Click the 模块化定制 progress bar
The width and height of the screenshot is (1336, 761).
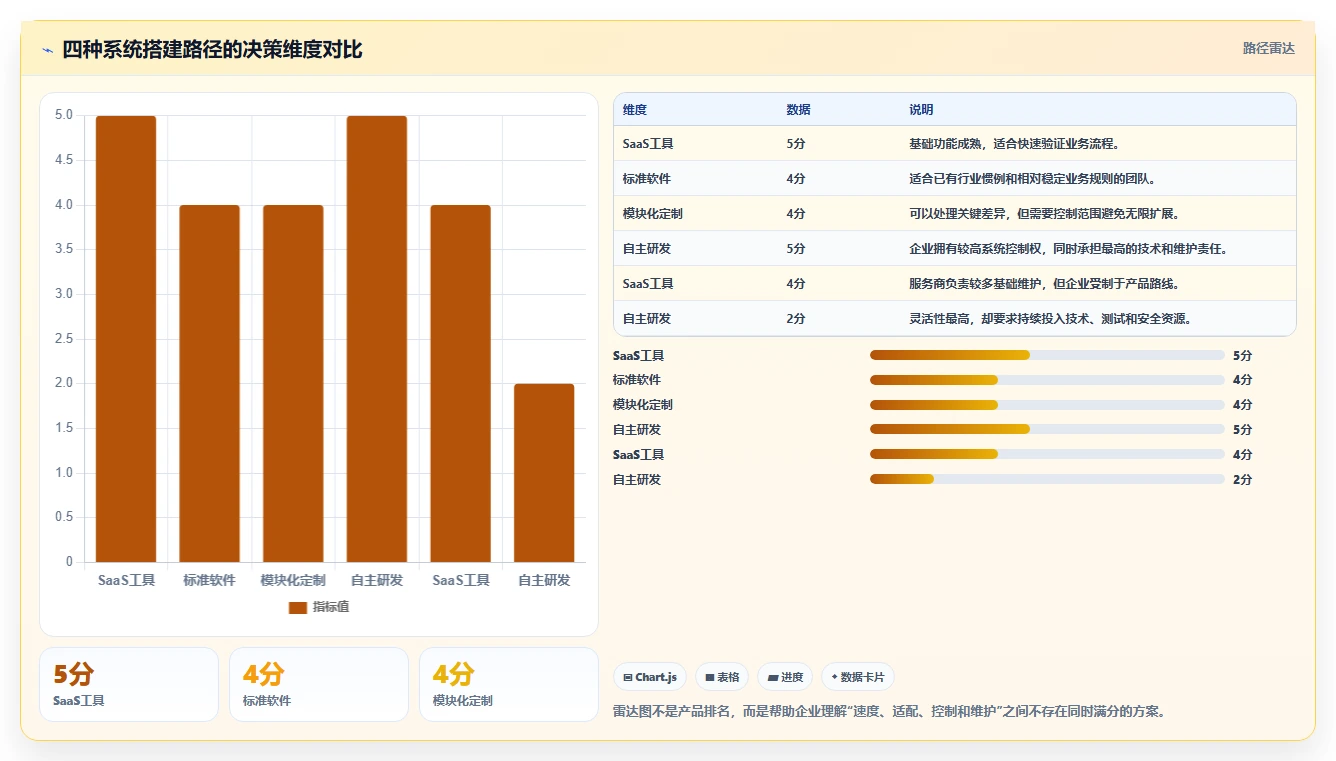pos(1047,405)
